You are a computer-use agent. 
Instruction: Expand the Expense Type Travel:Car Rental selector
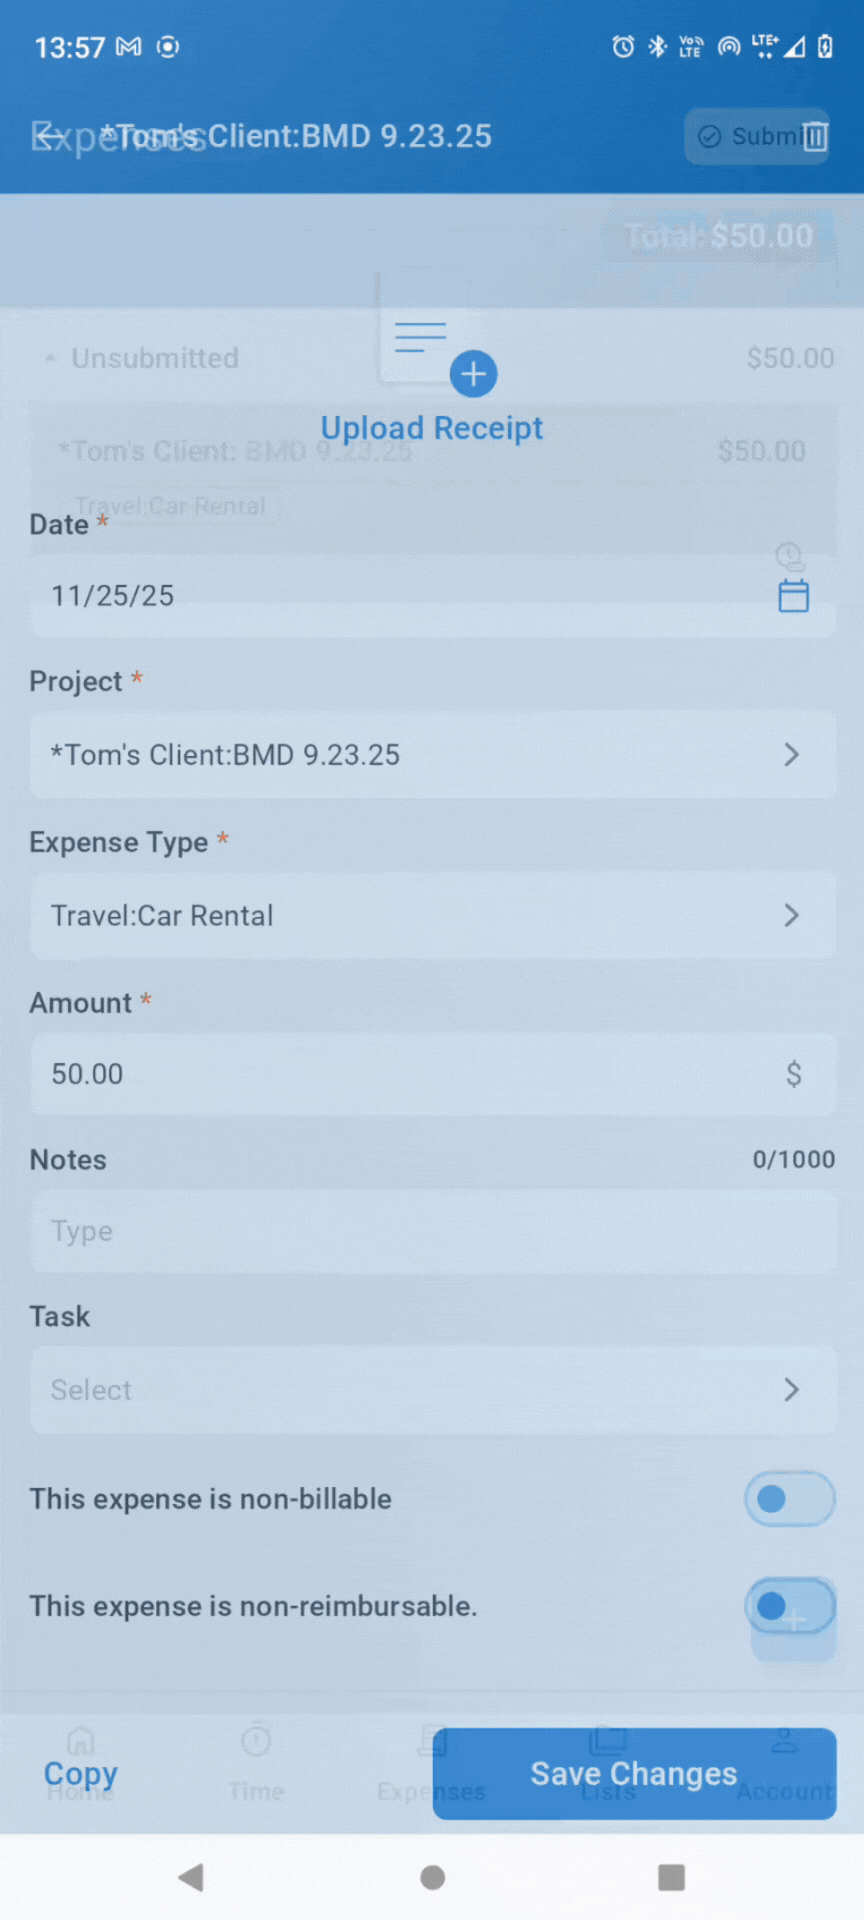pyautogui.click(x=433, y=916)
